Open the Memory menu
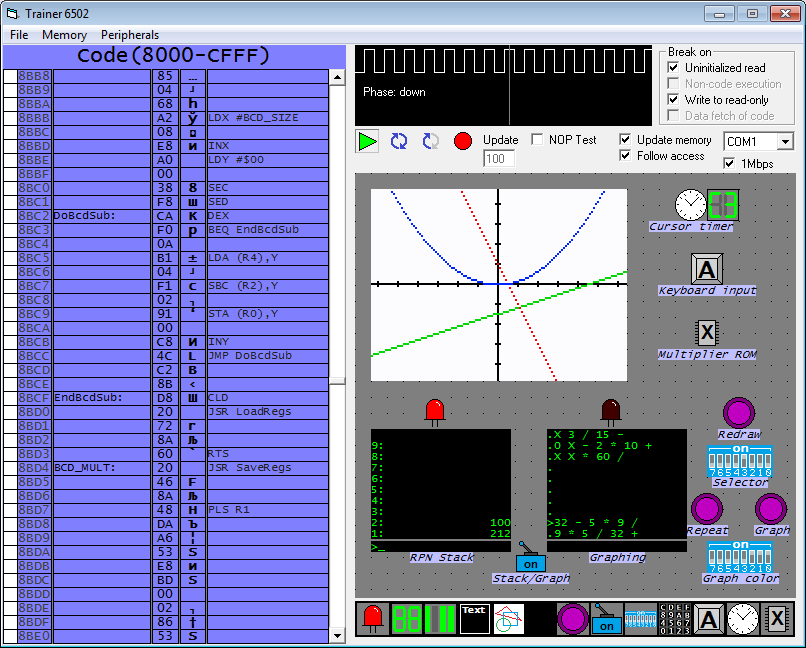This screenshot has width=806, height=648. [x=64, y=34]
